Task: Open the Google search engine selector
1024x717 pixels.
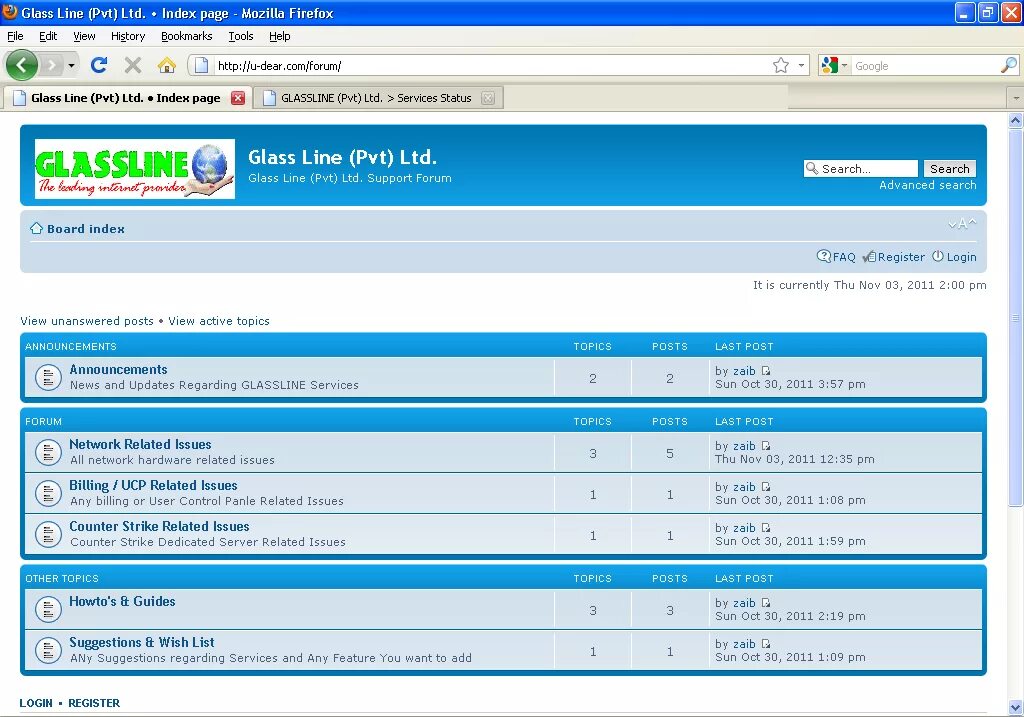Action: 834,65
